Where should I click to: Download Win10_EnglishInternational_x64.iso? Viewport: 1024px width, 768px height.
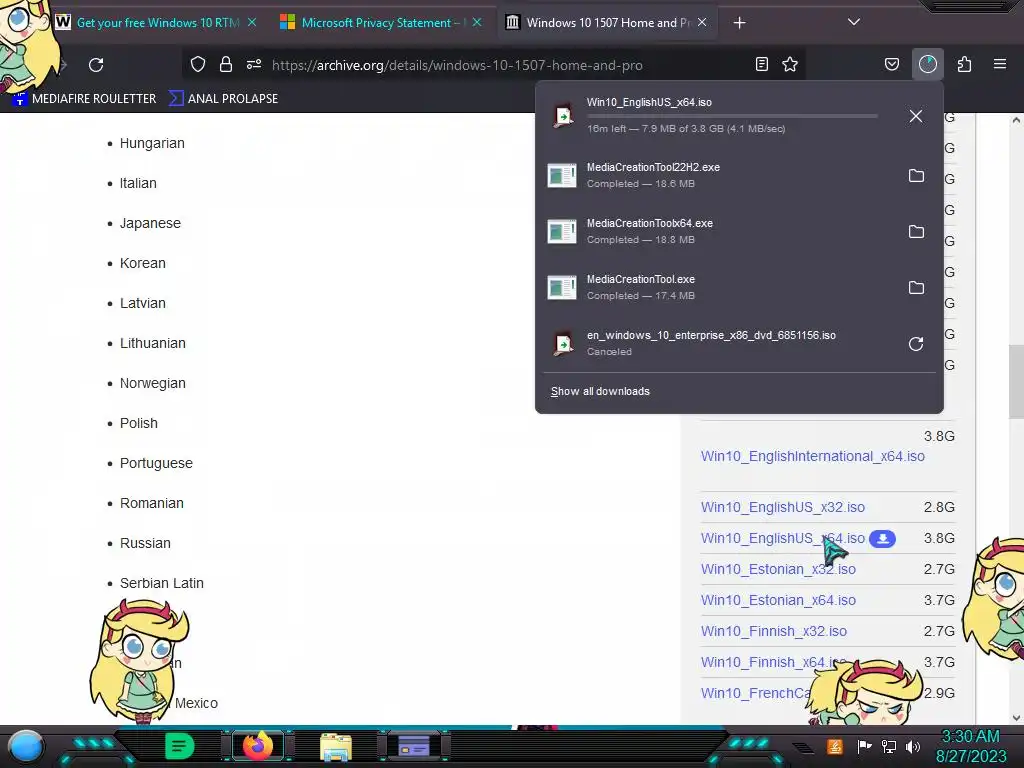point(812,456)
